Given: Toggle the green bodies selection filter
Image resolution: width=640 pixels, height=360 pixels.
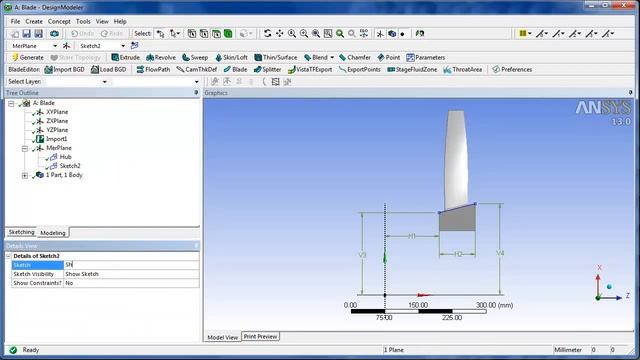Looking at the screenshot, I should click(x=228, y=33).
